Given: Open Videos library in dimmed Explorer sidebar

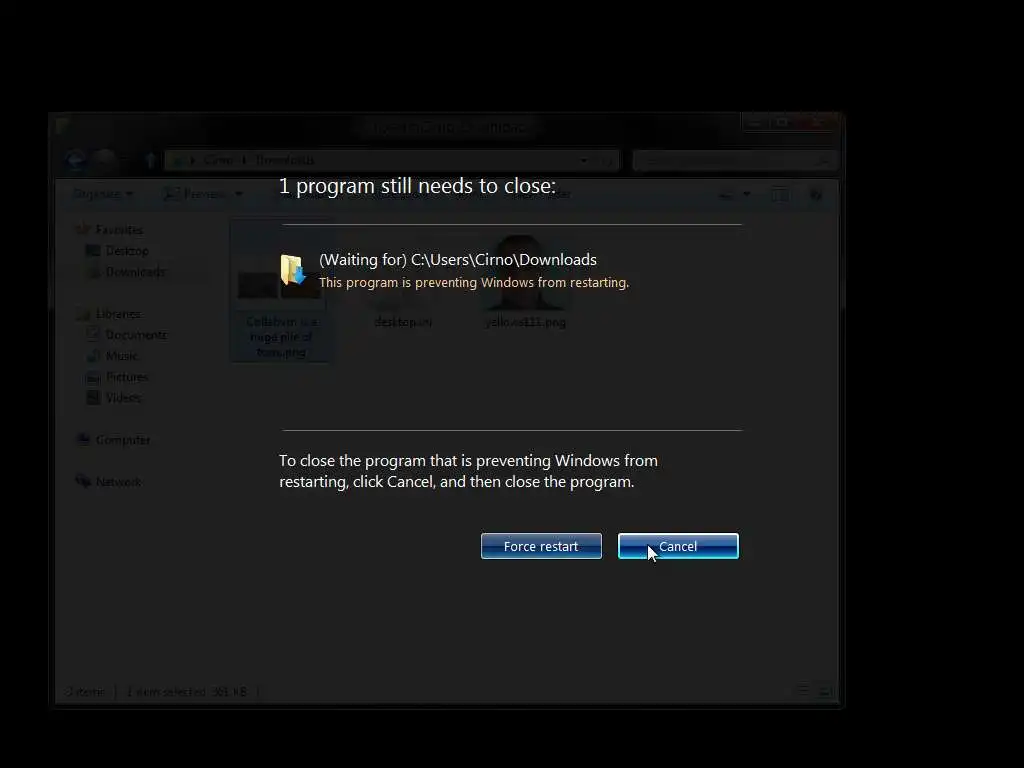Looking at the screenshot, I should tap(114, 398).
